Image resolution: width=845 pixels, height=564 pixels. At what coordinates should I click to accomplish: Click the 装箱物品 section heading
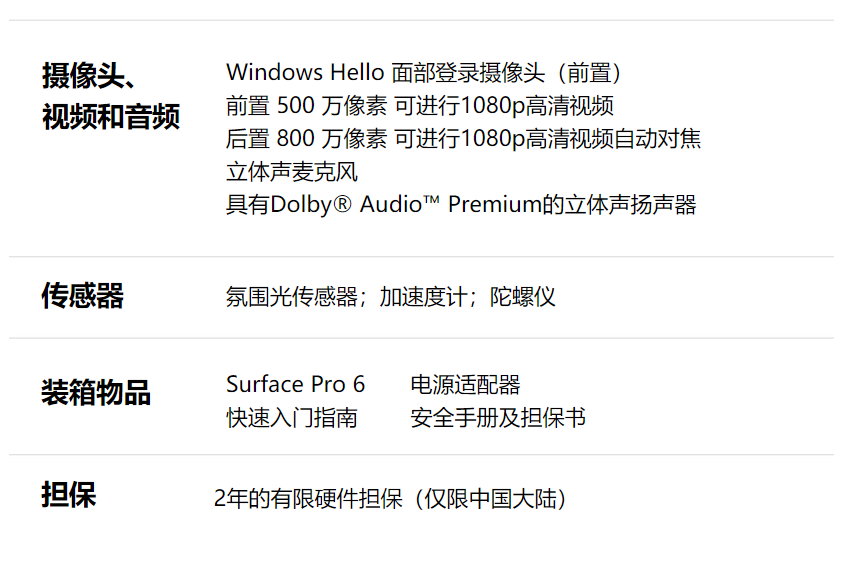pos(96,392)
